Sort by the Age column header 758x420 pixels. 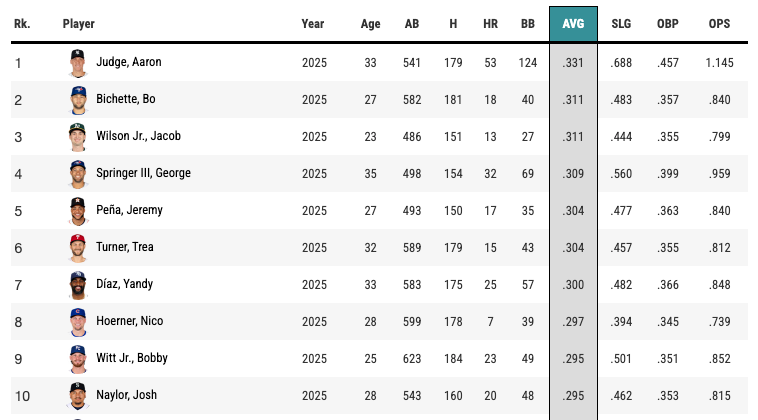[370, 24]
